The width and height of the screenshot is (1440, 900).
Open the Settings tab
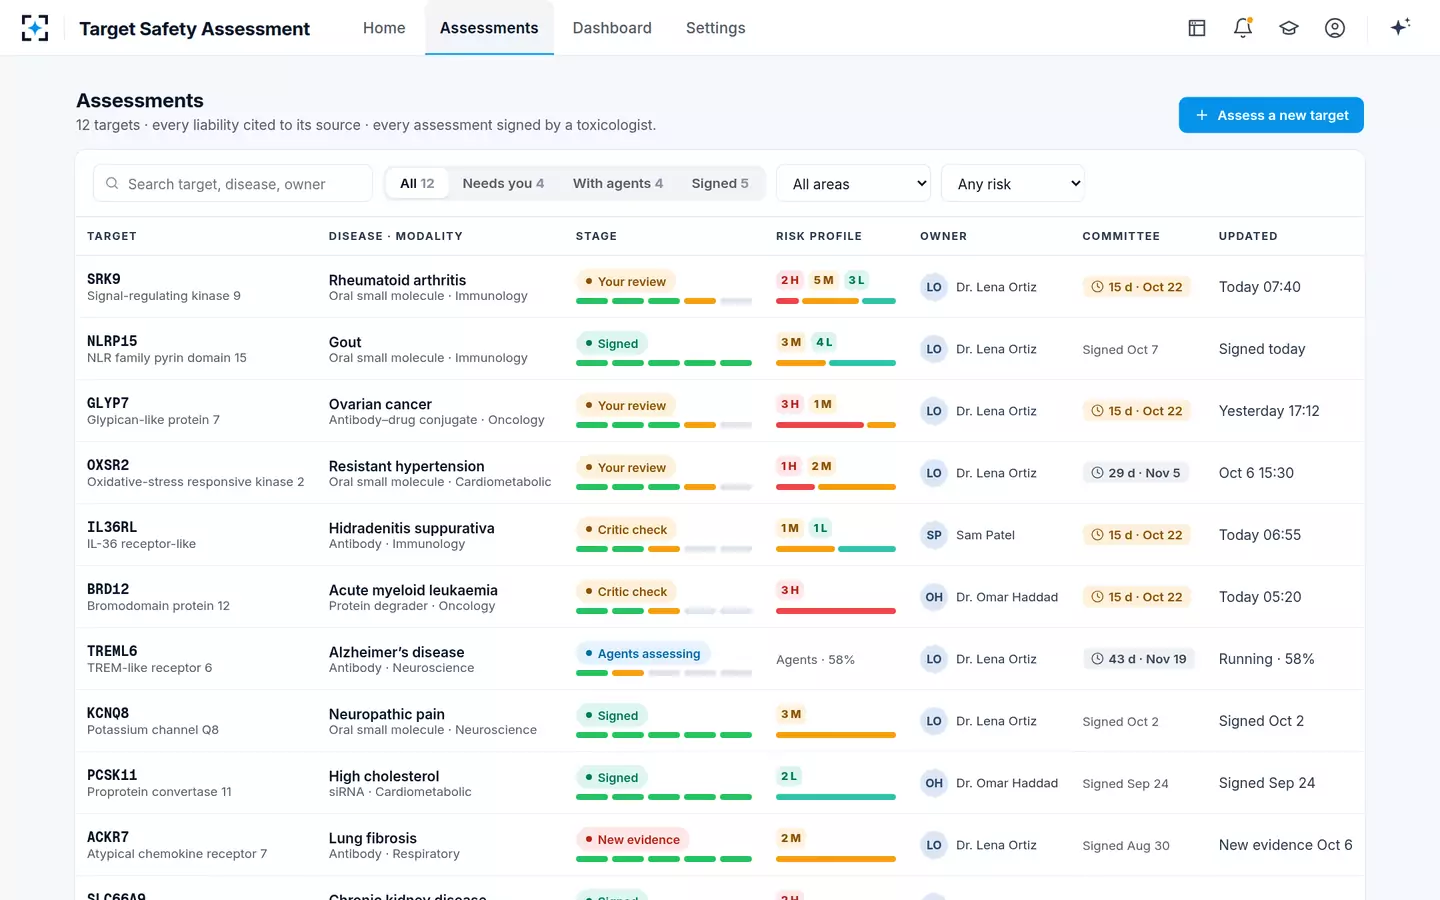716,28
